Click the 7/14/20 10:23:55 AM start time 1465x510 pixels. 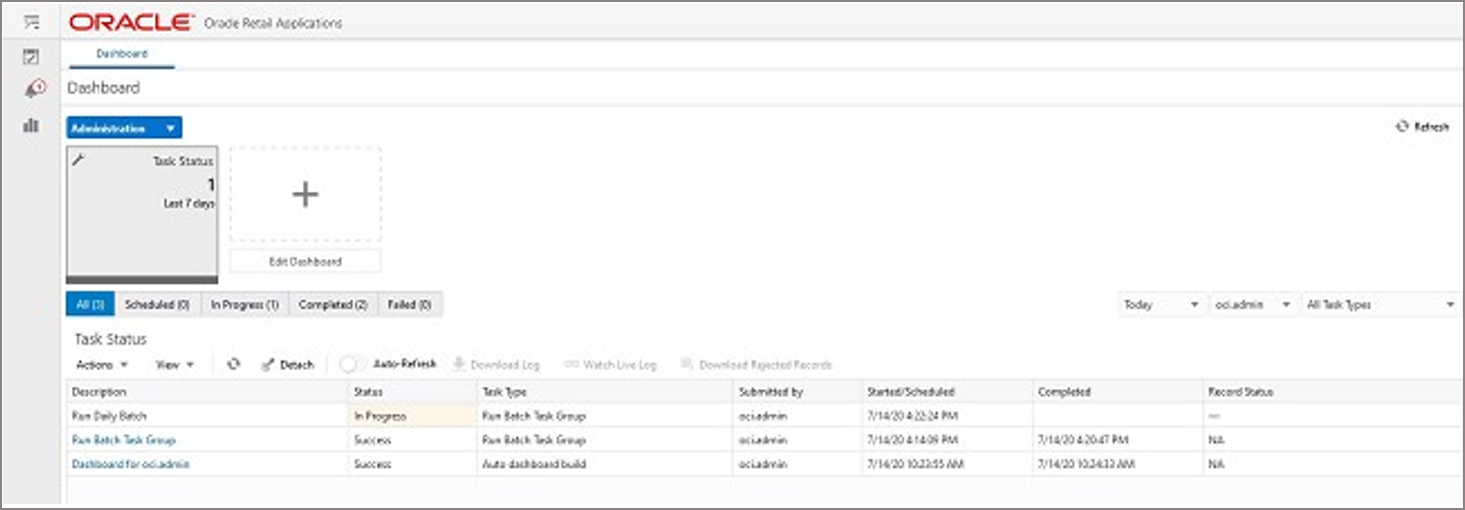917,464
